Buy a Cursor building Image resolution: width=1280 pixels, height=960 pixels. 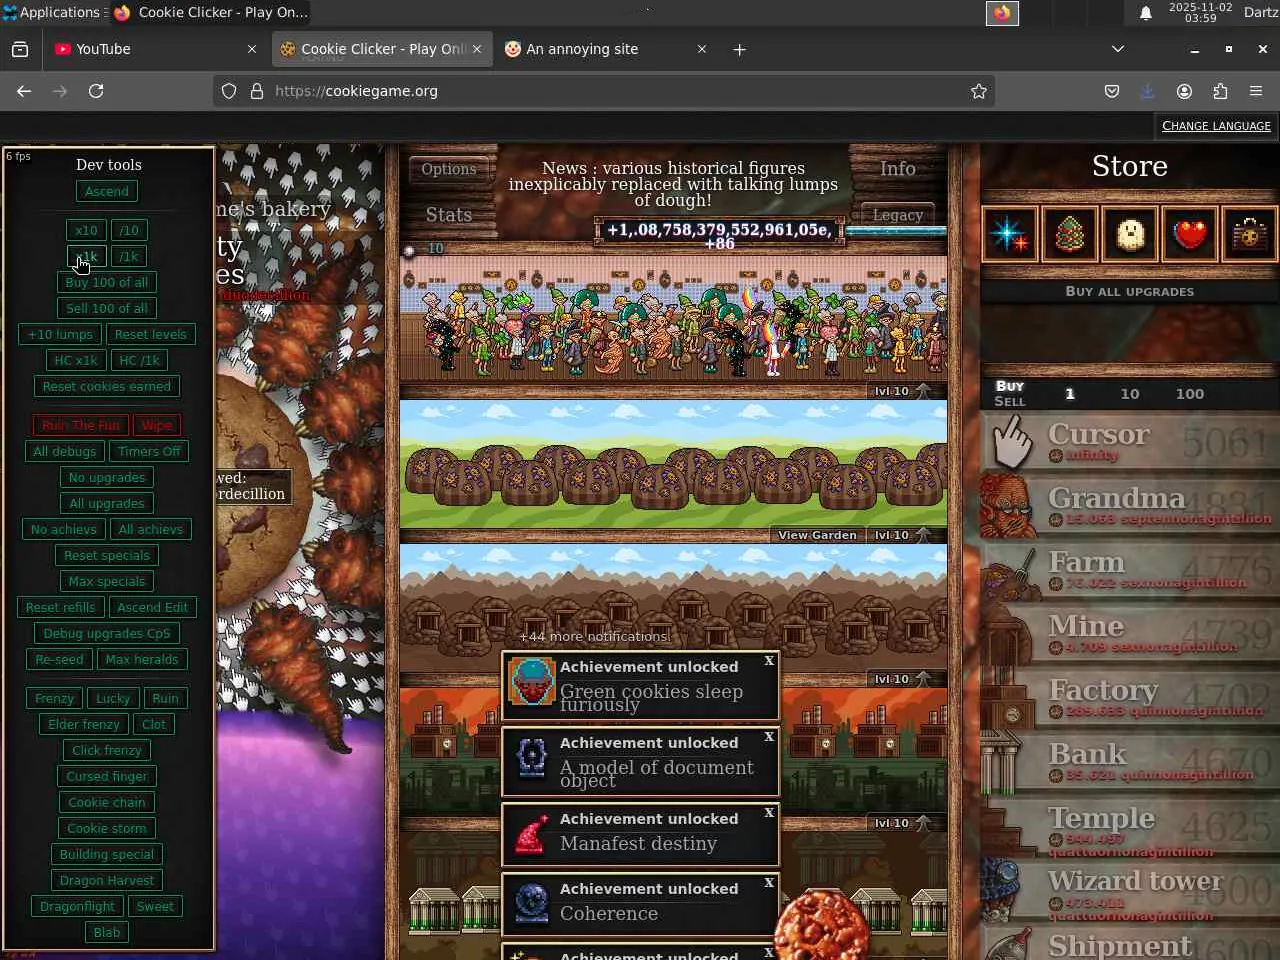1130,442
